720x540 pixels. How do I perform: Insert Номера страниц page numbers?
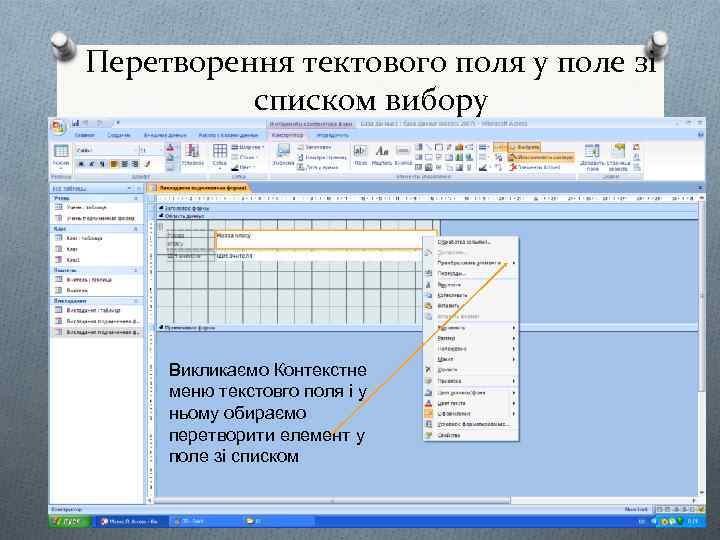click(x=322, y=158)
